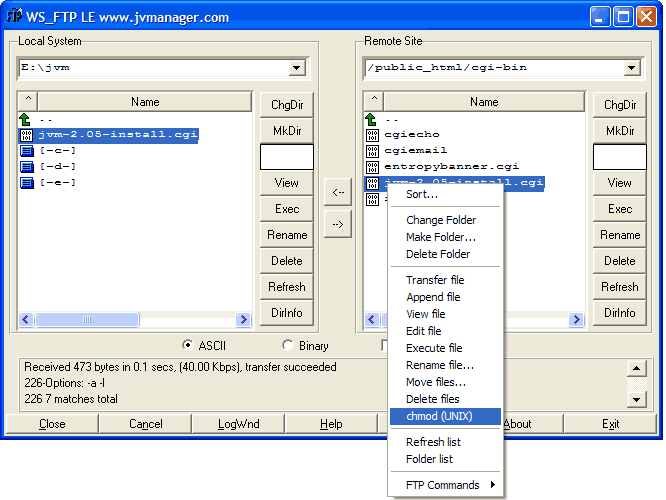Click the file icon of remote jvm-2.05-install.cgi
The height and width of the screenshot is (500, 666).
pyautogui.click(x=372, y=183)
